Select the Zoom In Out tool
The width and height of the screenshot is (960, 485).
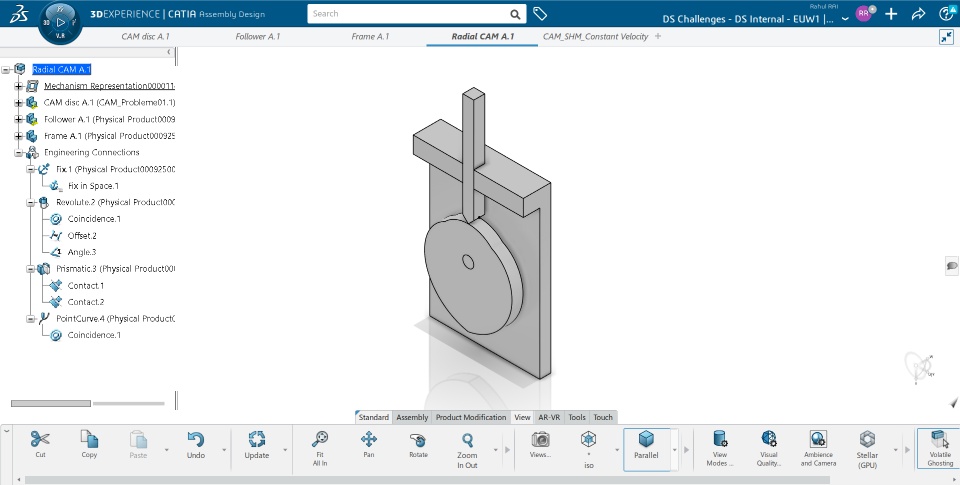point(467,450)
